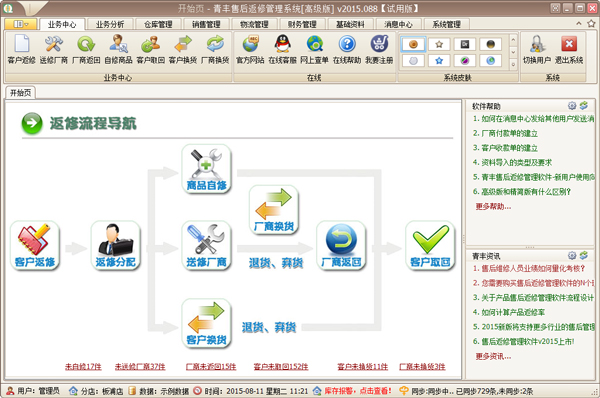
Task: Click refresh icon in 青丰资讯 panel
Action: pyautogui.click(x=584, y=255)
